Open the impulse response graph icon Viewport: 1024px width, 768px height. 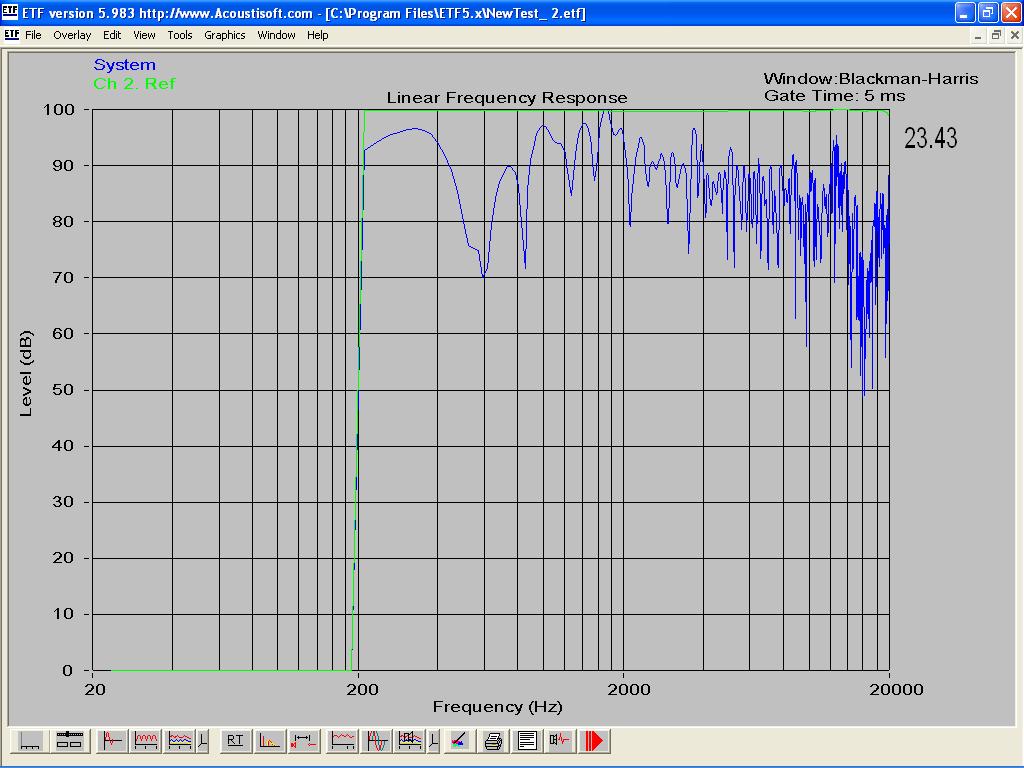[x=111, y=741]
